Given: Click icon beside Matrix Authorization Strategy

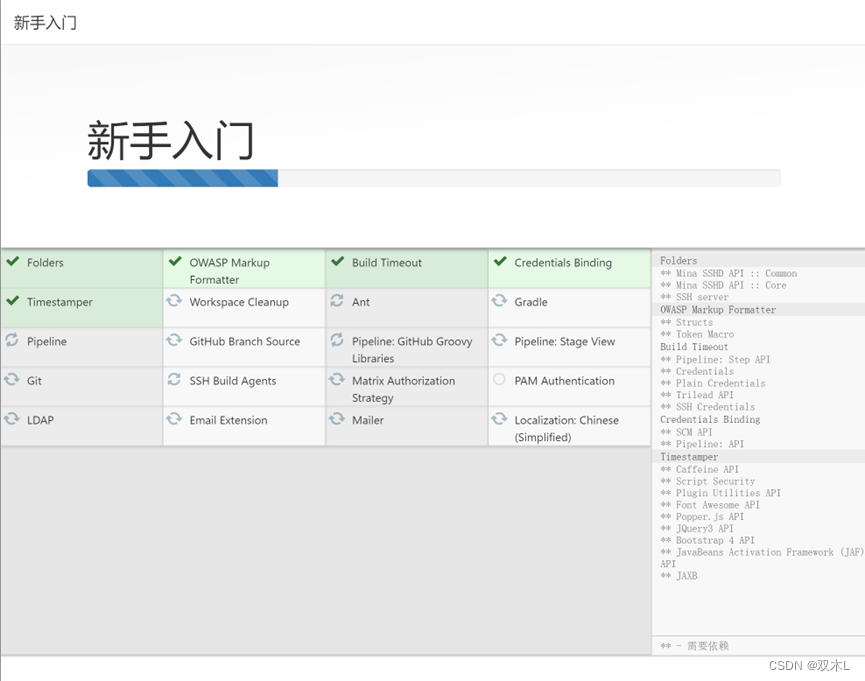Looking at the screenshot, I should [337, 380].
